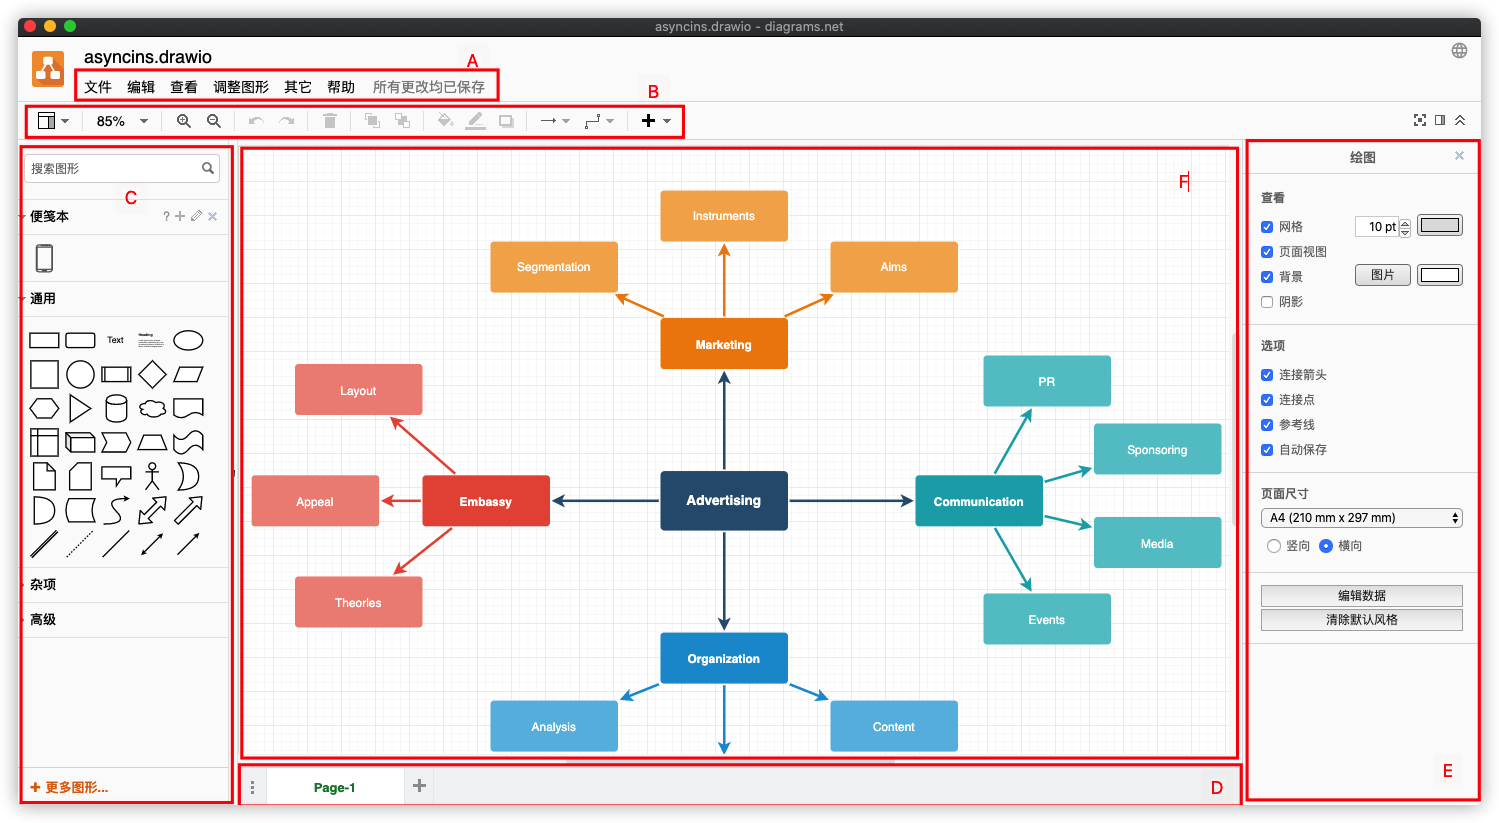Image resolution: width=1499 pixels, height=823 pixels.
Task: Switch to the Page-1 tab
Action: (334, 788)
